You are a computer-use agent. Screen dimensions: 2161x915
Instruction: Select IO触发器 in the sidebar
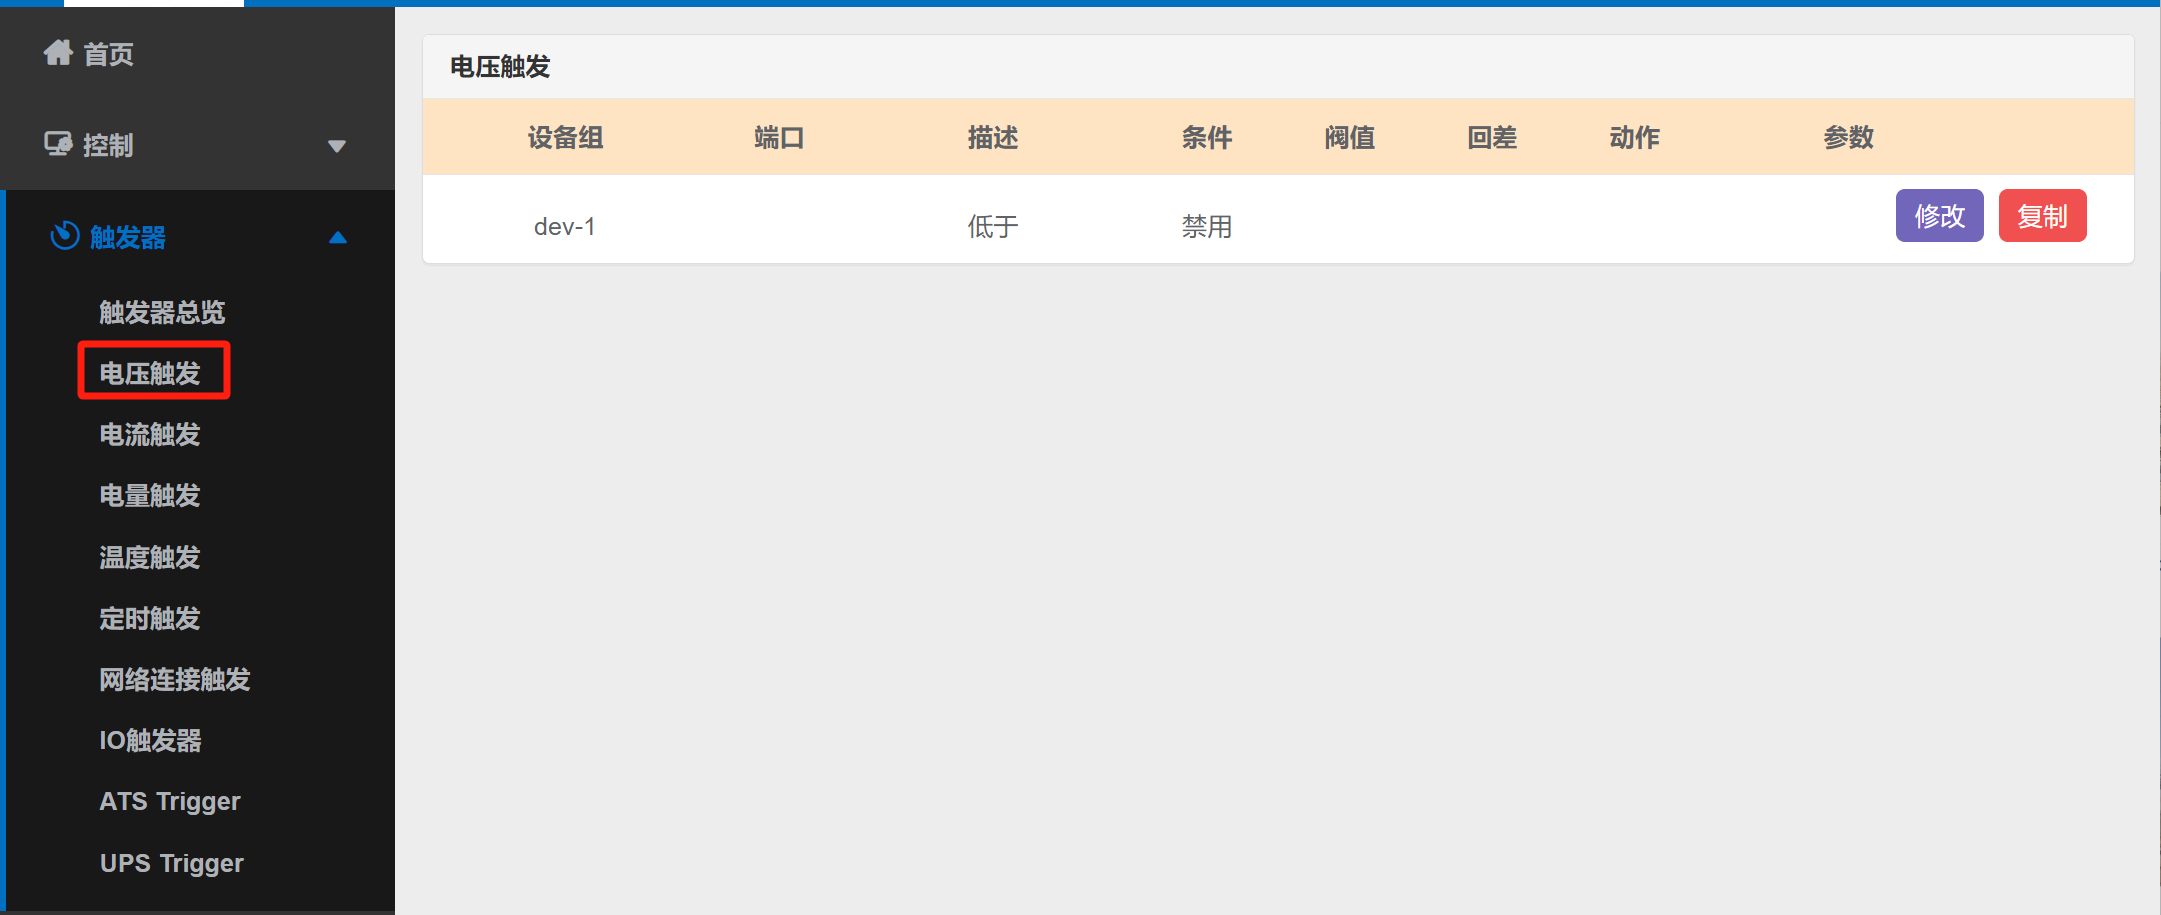pos(150,740)
